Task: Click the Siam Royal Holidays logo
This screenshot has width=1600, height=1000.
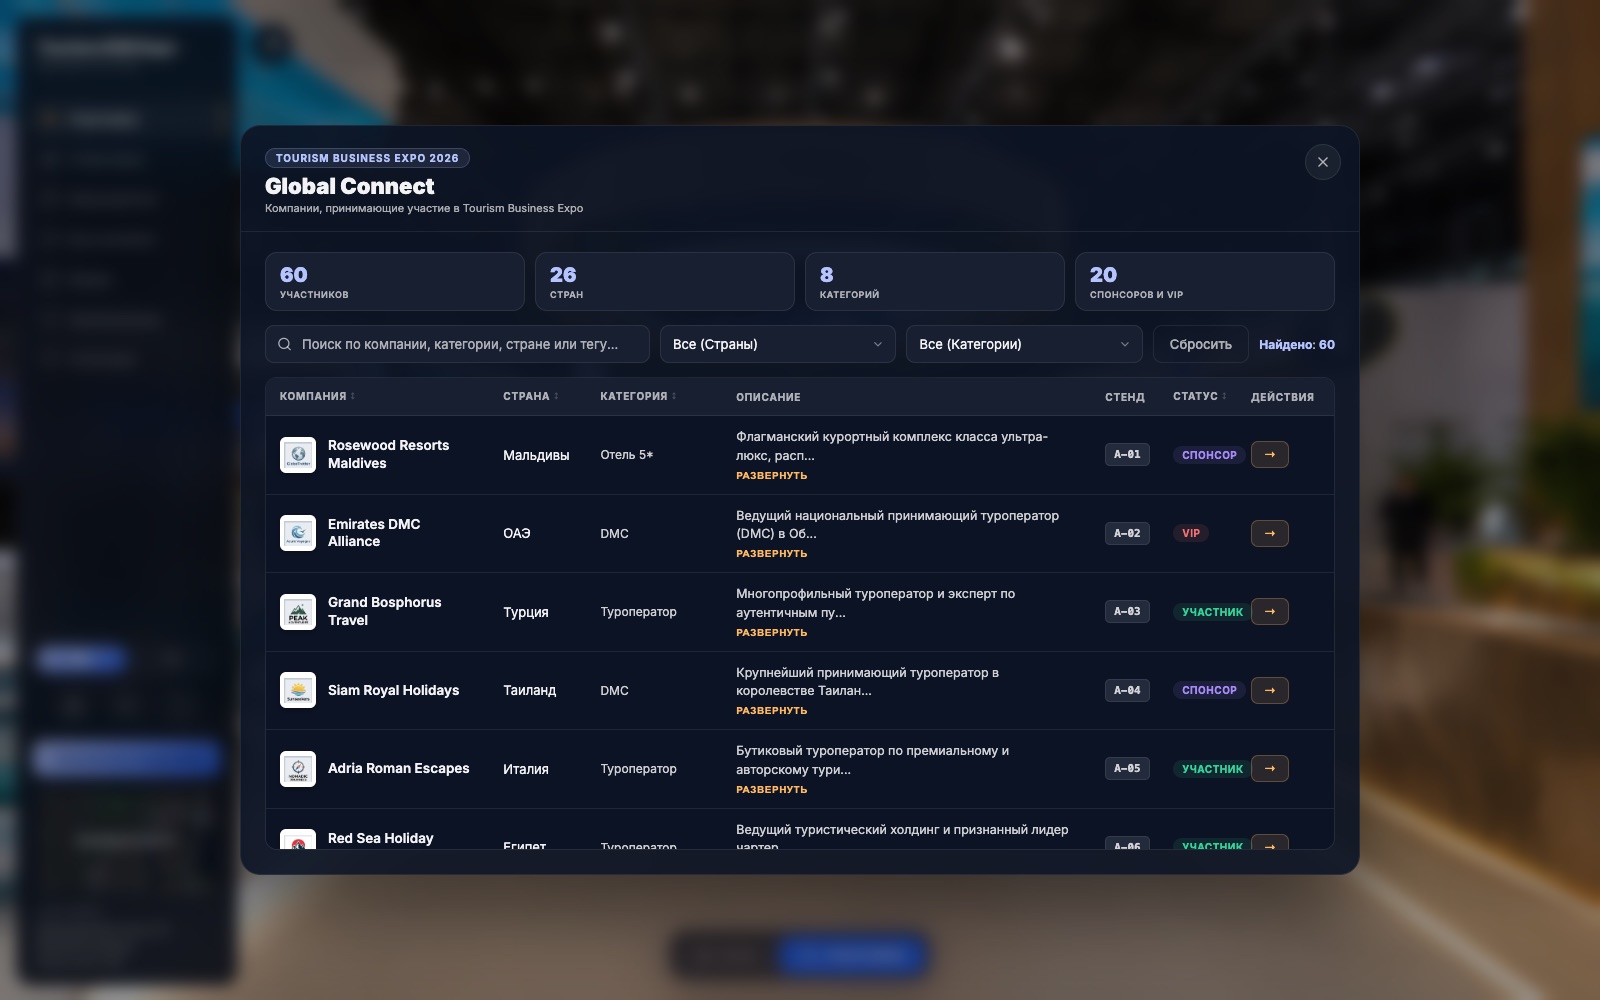Action: click(x=298, y=690)
